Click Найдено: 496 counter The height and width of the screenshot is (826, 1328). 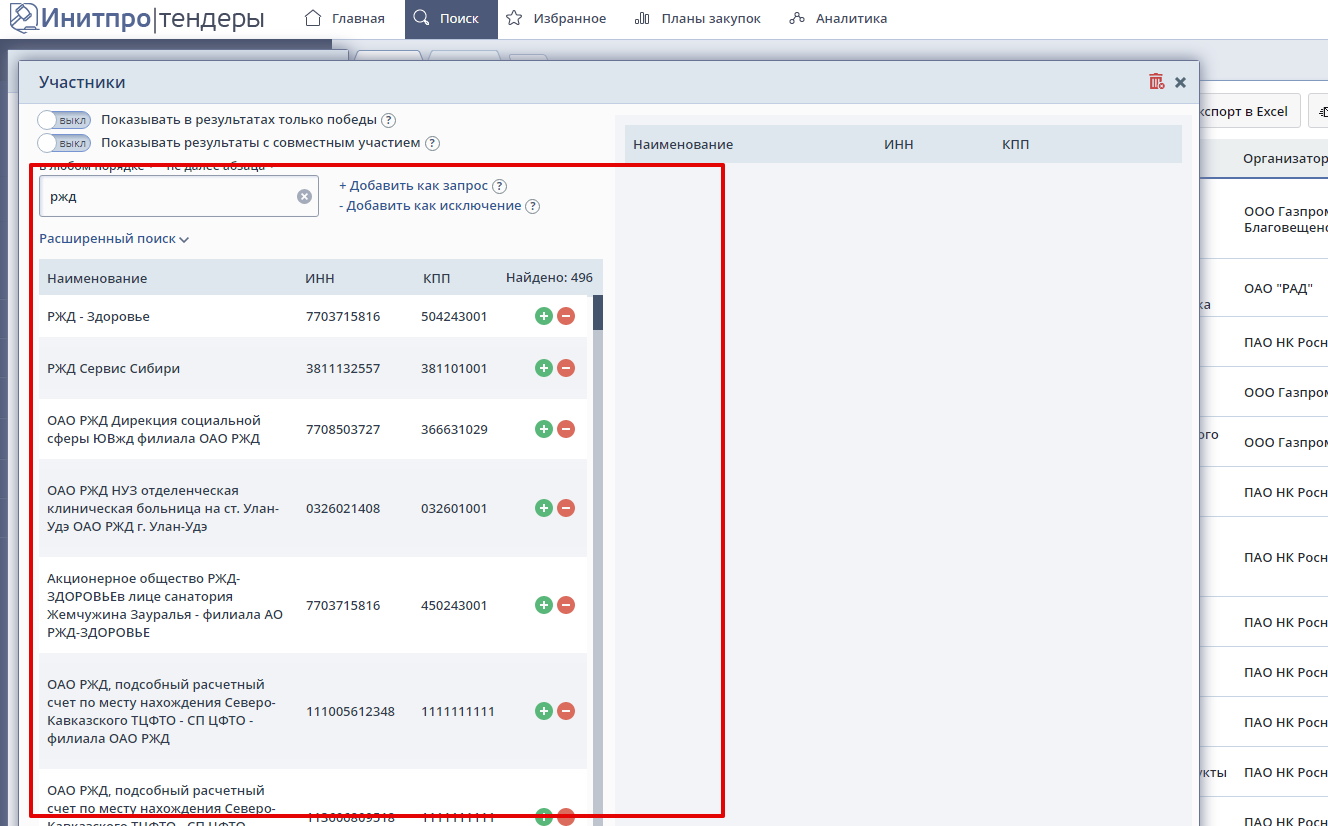coord(549,278)
